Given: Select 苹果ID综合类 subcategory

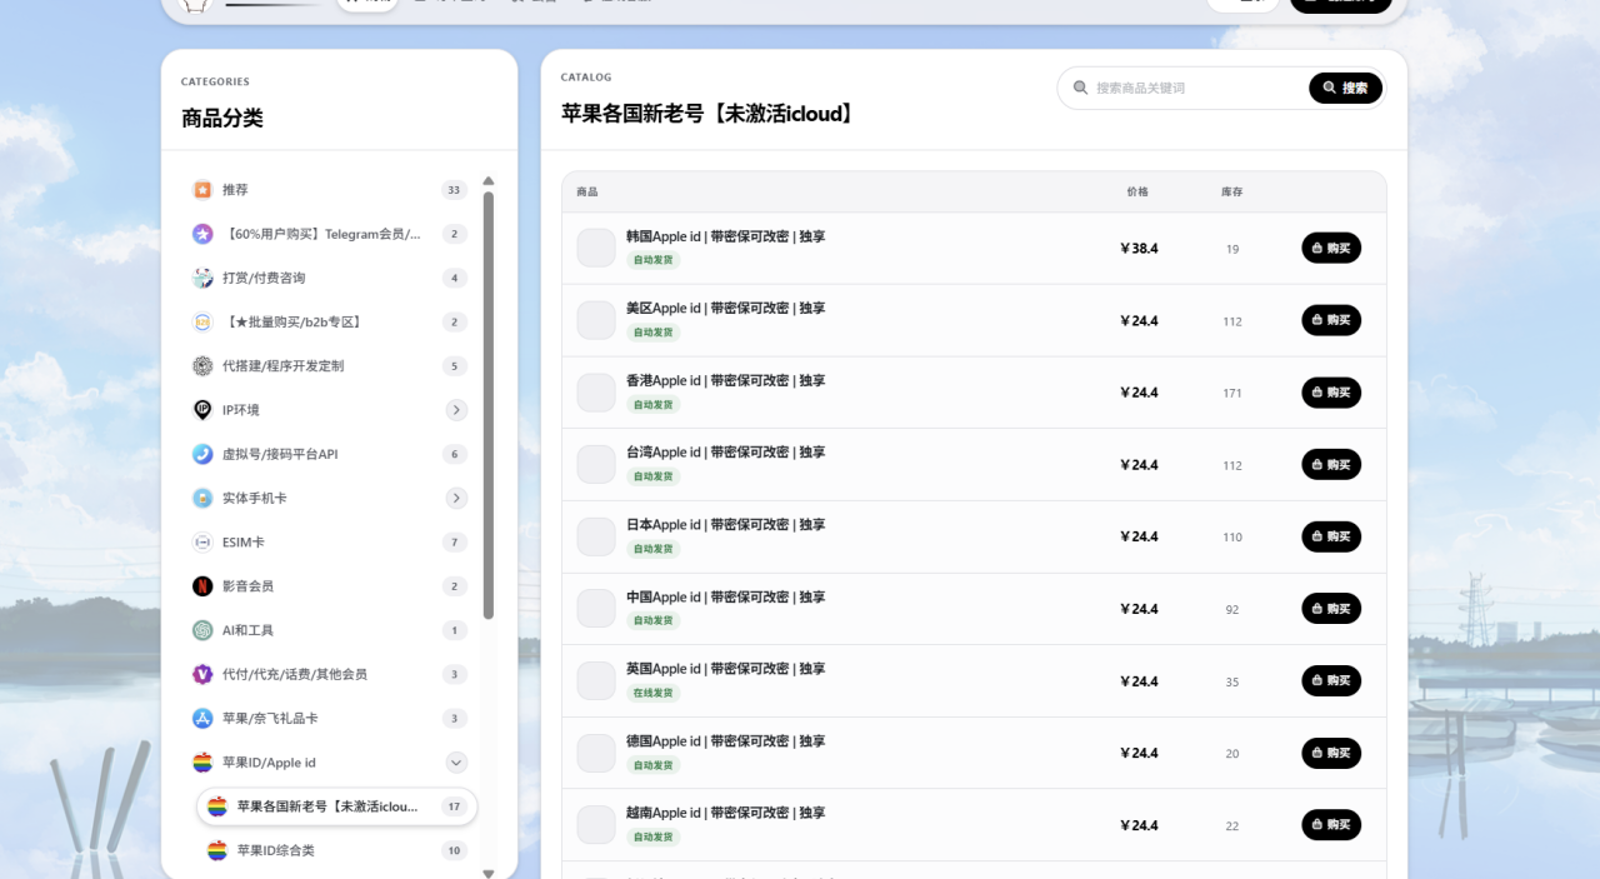Looking at the screenshot, I should pos(337,850).
